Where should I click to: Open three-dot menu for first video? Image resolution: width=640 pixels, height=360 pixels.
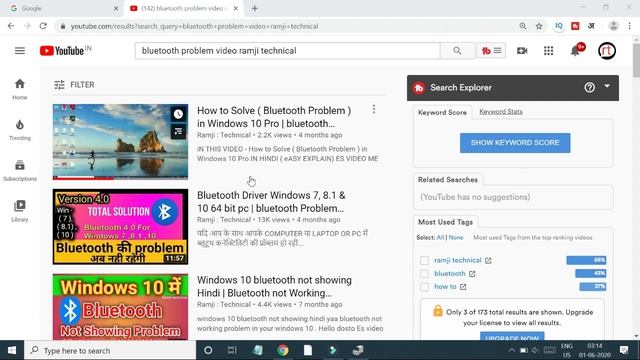[373, 109]
